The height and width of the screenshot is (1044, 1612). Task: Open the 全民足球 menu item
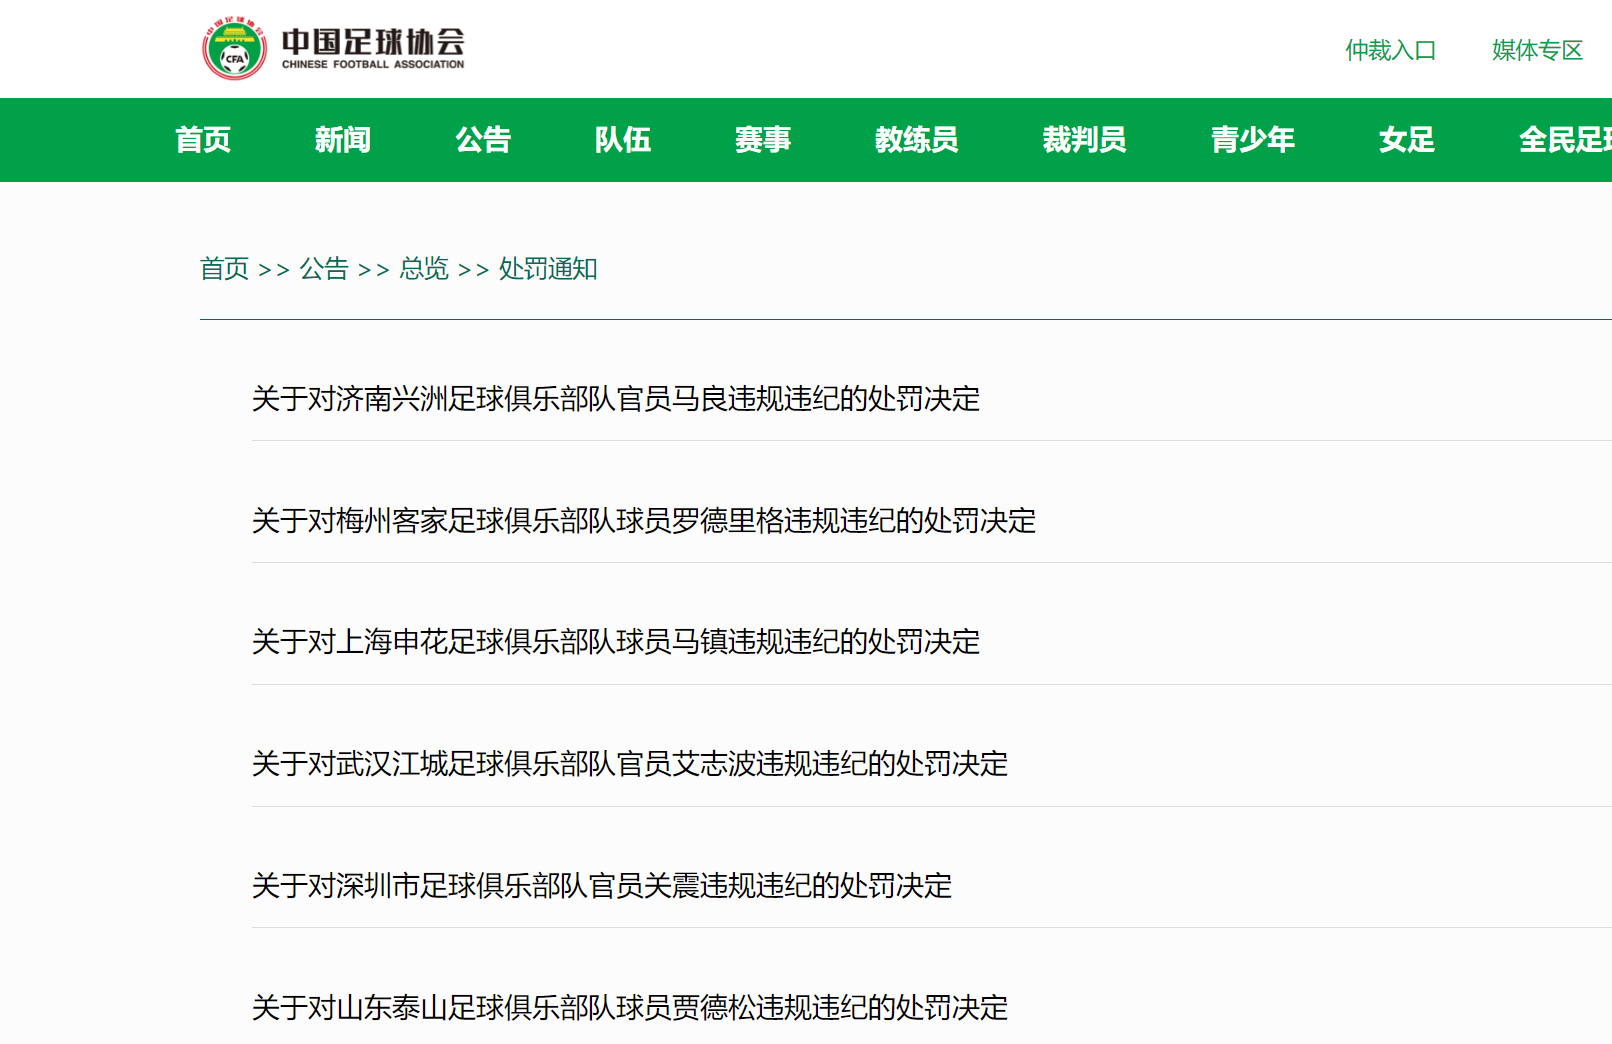coord(1565,140)
